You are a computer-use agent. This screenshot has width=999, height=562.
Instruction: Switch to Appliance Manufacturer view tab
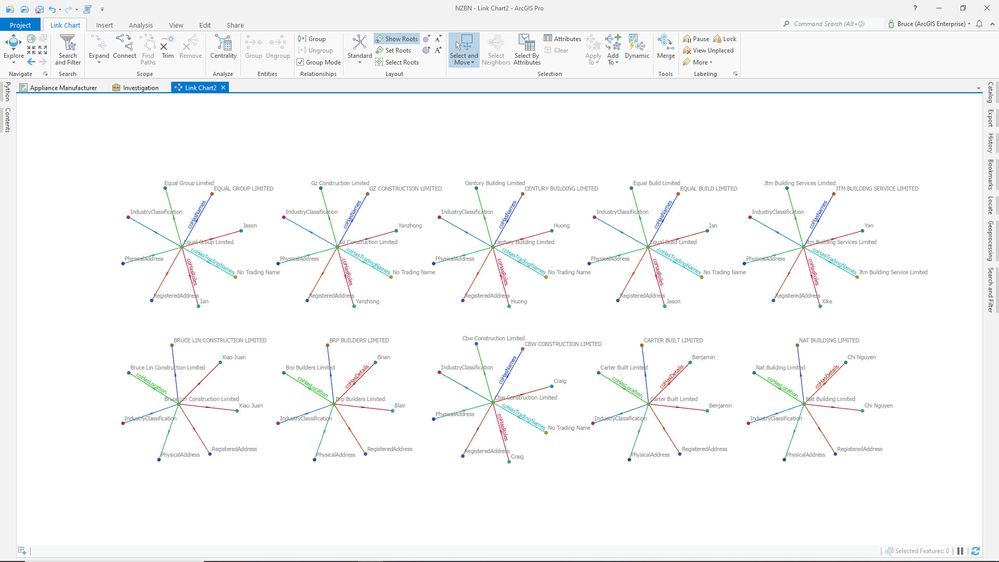pyautogui.click(x=59, y=88)
